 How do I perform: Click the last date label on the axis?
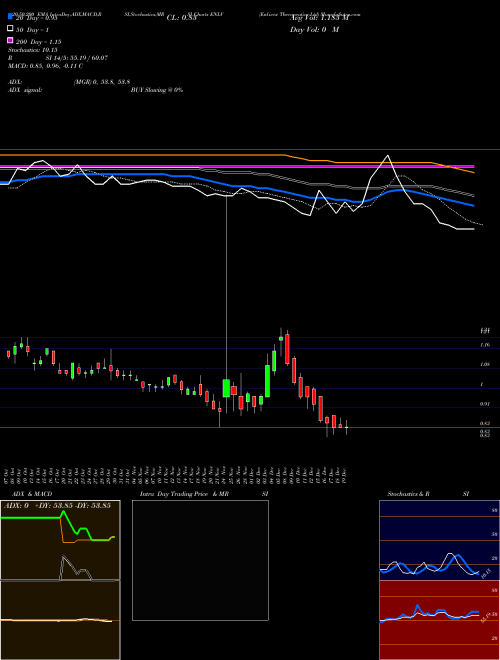tap(345, 474)
